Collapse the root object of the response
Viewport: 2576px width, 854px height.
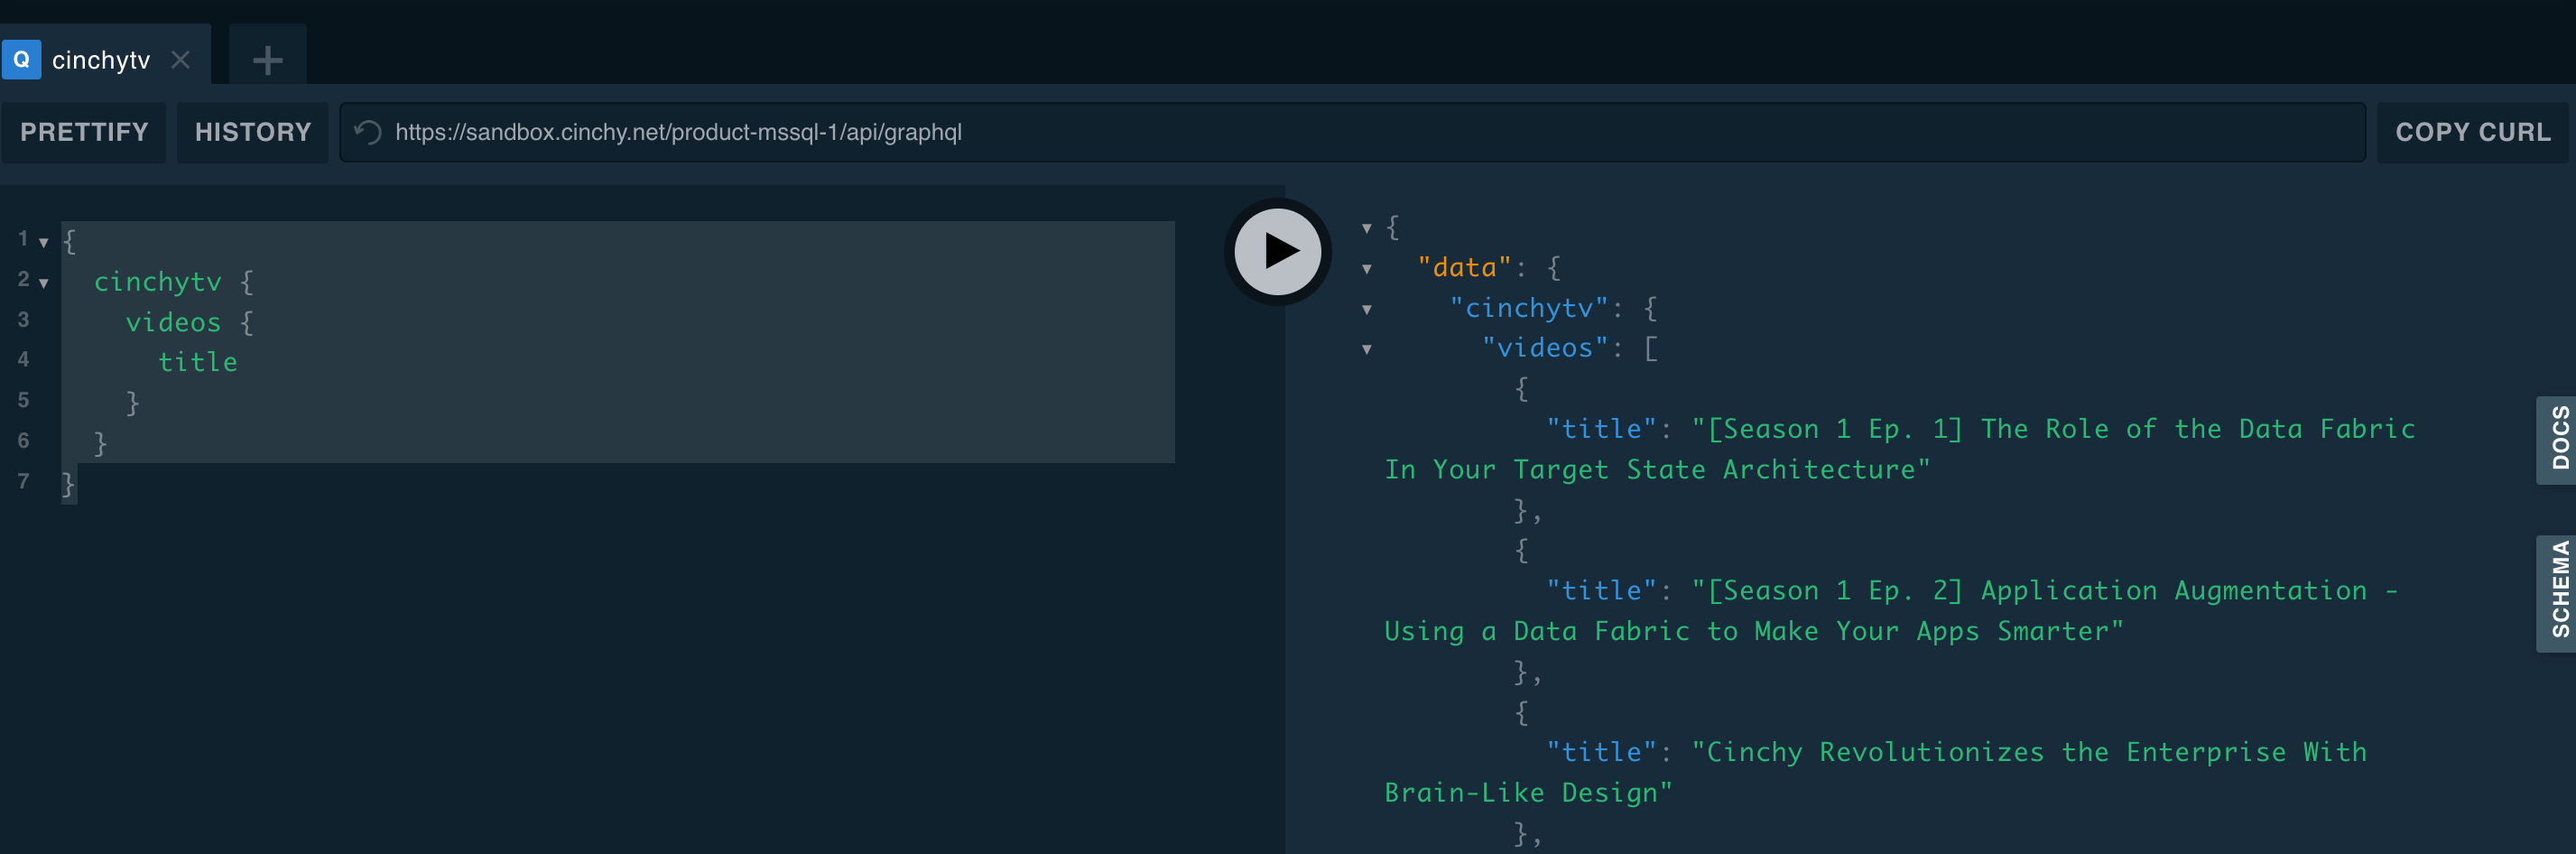tap(1366, 228)
